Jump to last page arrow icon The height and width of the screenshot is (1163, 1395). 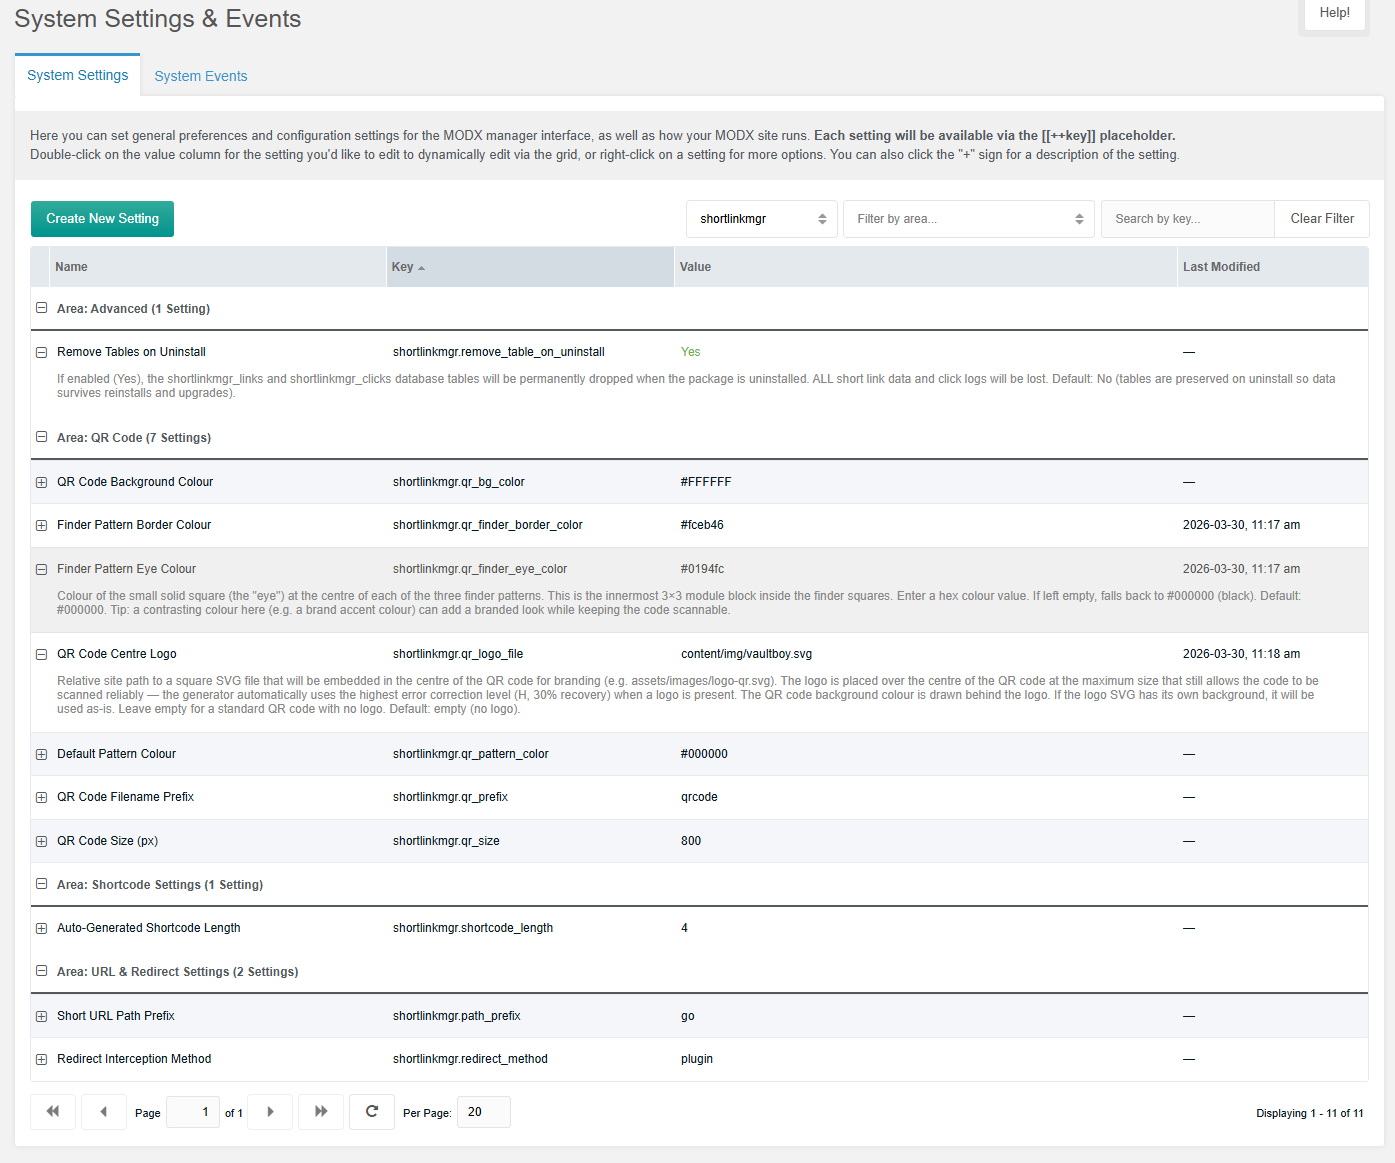coord(321,1111)
